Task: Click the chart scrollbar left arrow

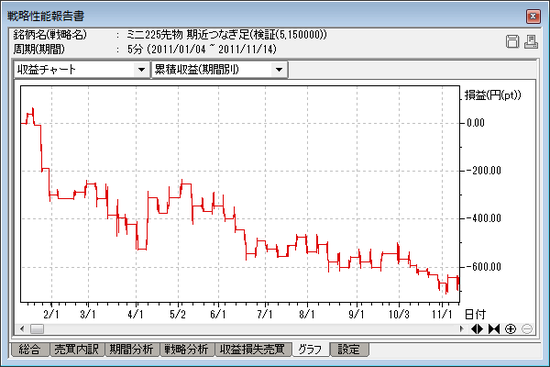Action: point(22,329)
